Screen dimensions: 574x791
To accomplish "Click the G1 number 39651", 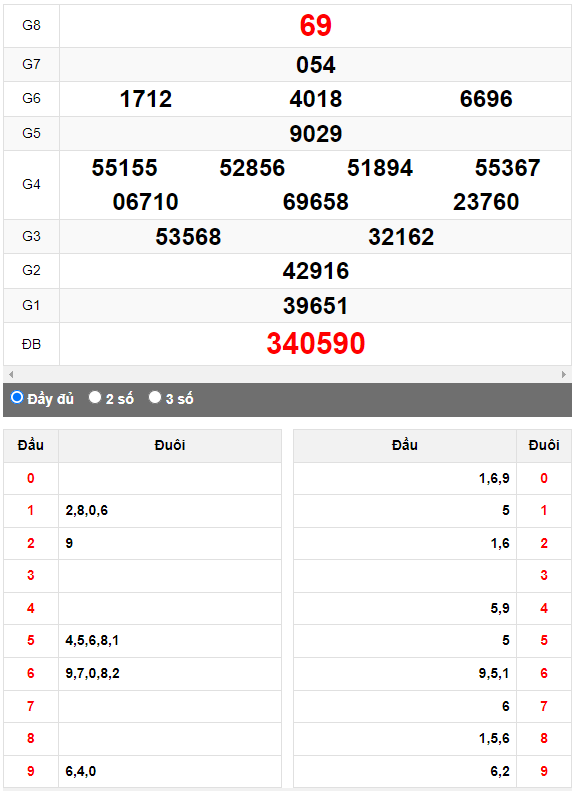I will [x=316, y=306].
